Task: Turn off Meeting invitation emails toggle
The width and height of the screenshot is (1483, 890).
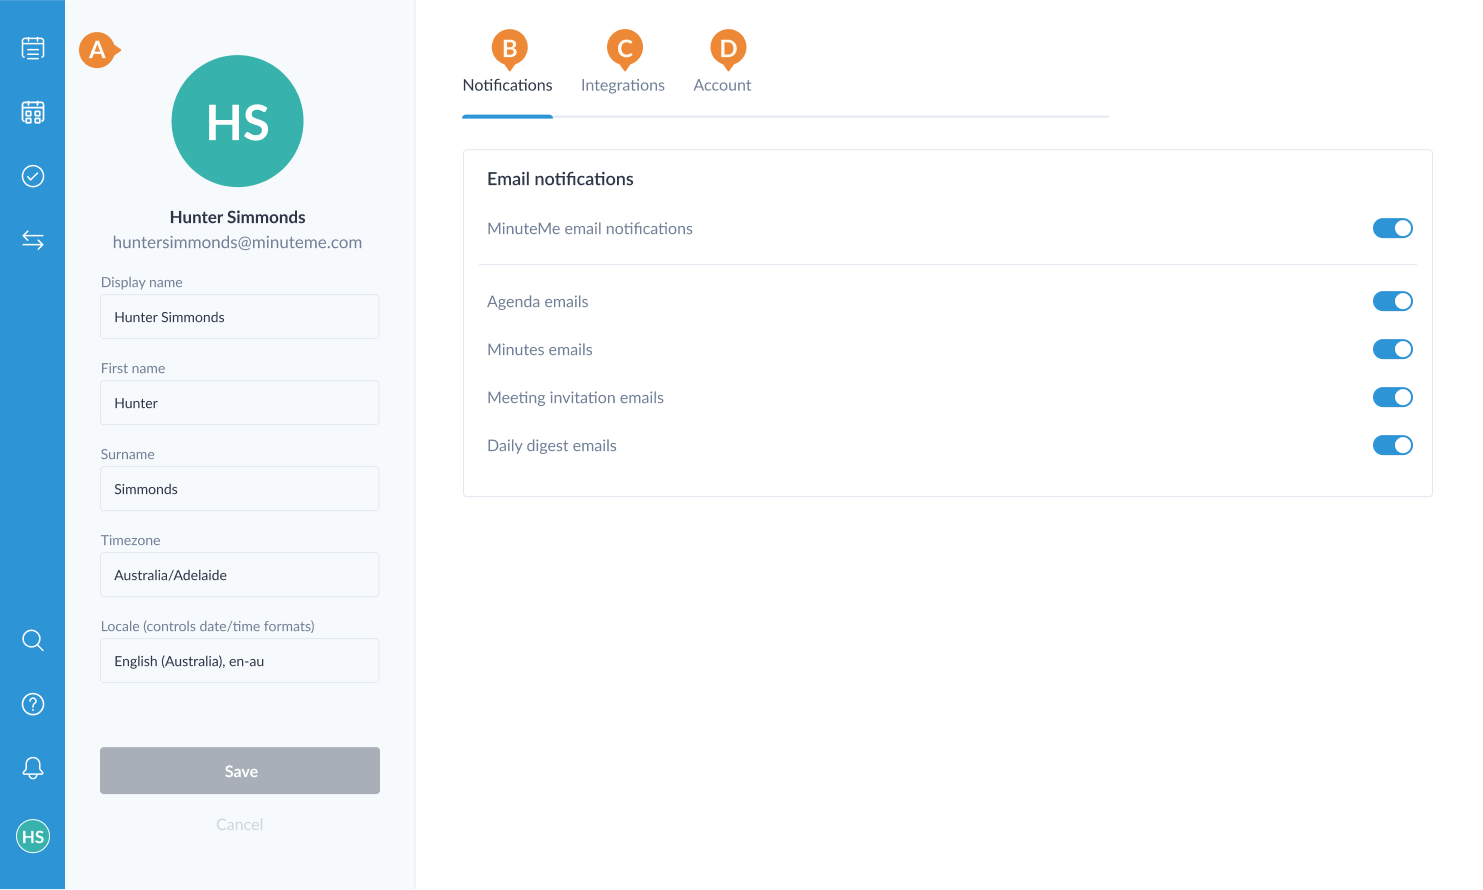Action: [x=1392, y=397]
